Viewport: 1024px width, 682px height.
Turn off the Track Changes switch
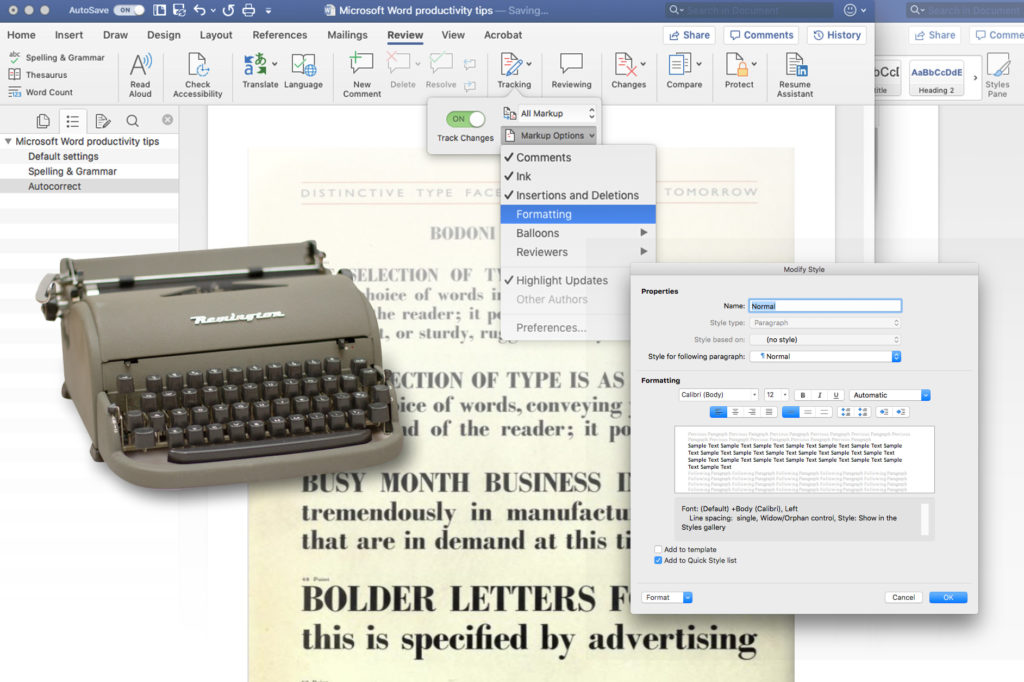coord(466,119)
